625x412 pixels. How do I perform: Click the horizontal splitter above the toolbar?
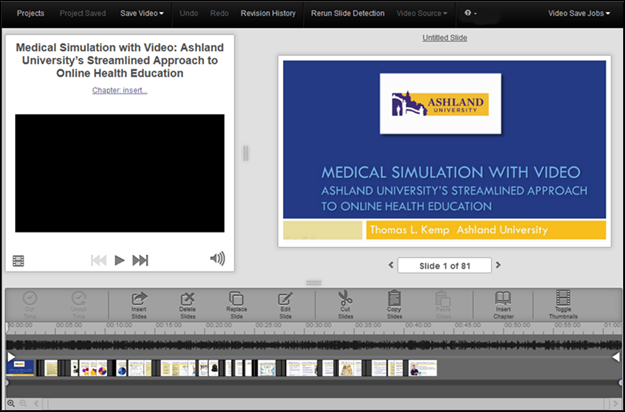tap(314, 283)
